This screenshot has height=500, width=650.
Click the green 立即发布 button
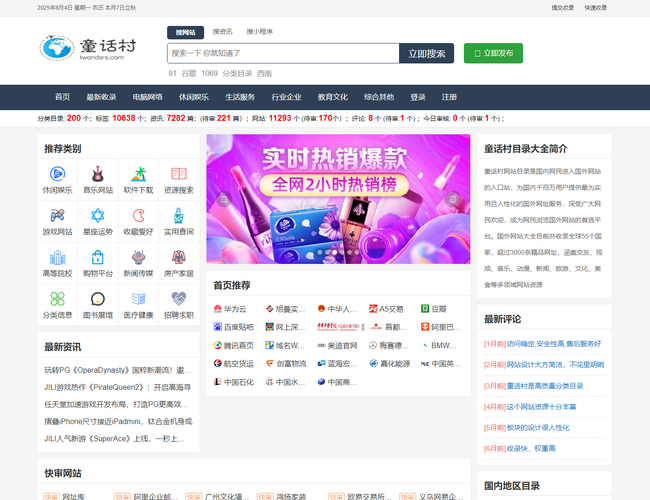[x=493, y=53]
